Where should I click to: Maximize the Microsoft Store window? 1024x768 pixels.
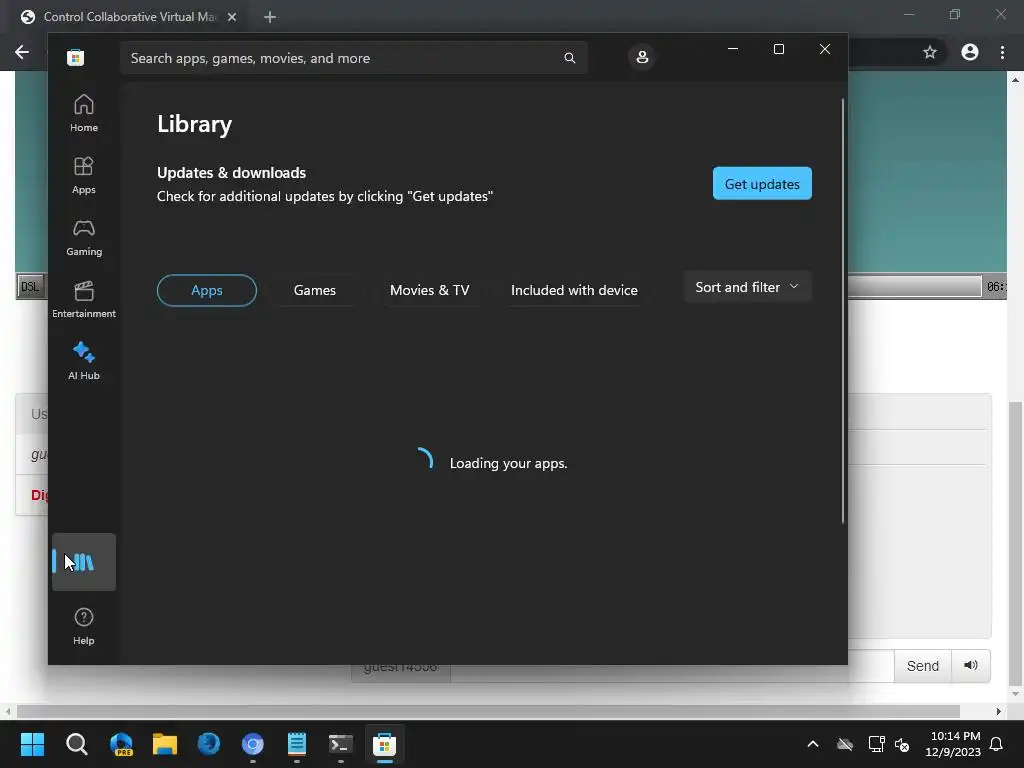click(x=778, y=49)
